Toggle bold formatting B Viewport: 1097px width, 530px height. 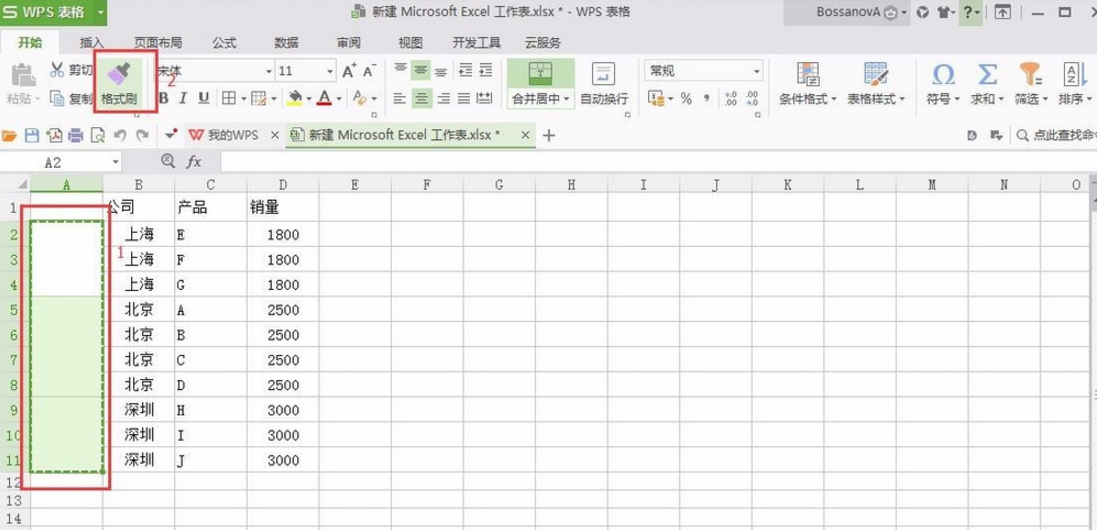[164, 99]
